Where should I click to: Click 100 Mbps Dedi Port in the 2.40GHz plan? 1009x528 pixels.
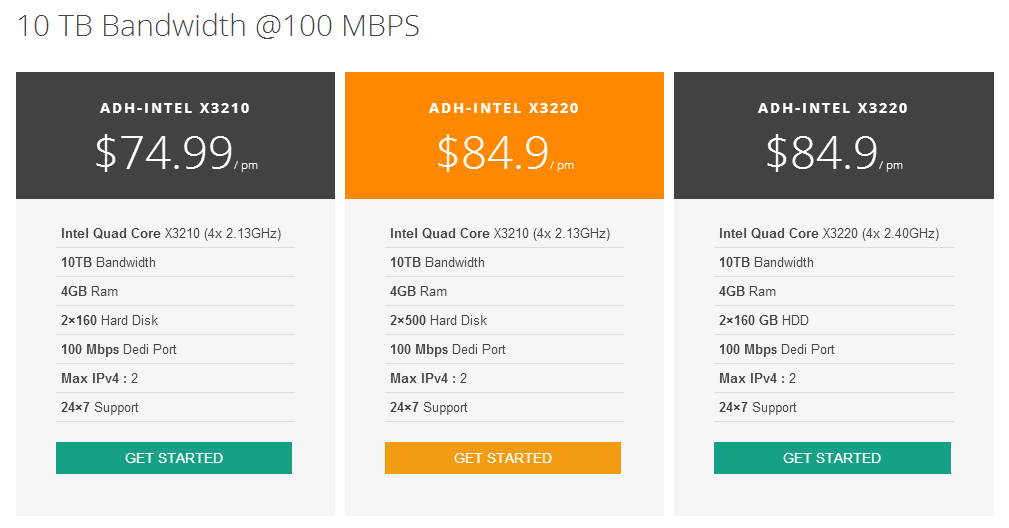tap(777, 349)
